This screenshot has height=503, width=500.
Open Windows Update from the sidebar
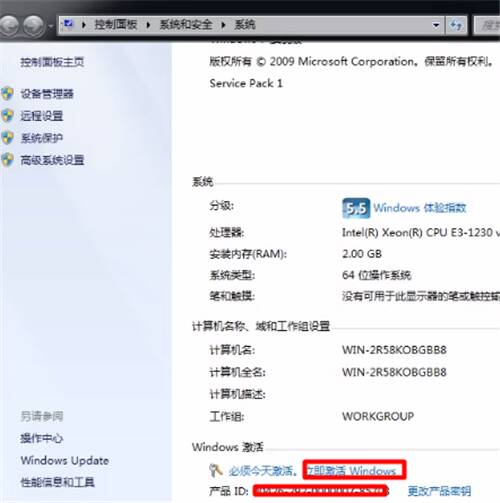point(65,461)
